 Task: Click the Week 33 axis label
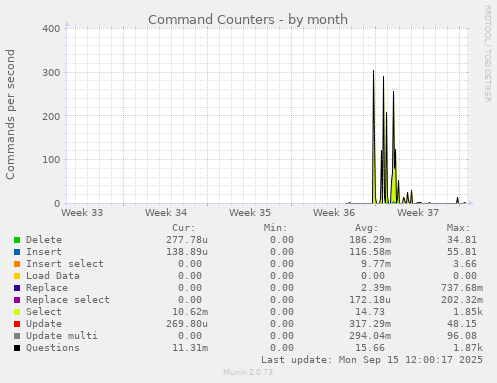coord(82,212)
